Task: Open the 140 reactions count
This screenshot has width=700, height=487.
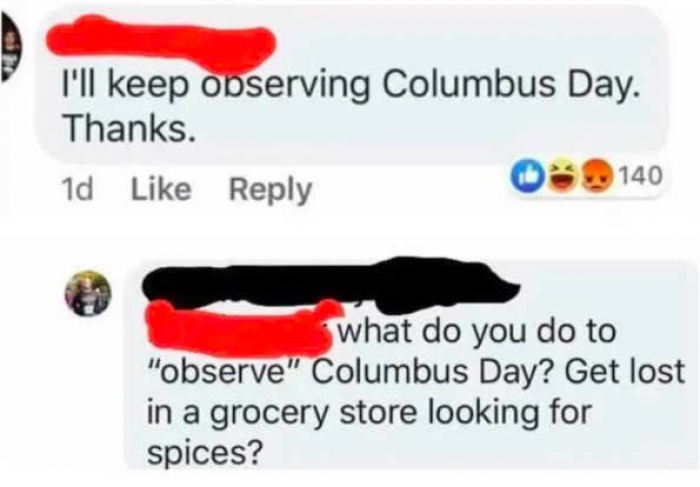Action: [x=641, y=176]
